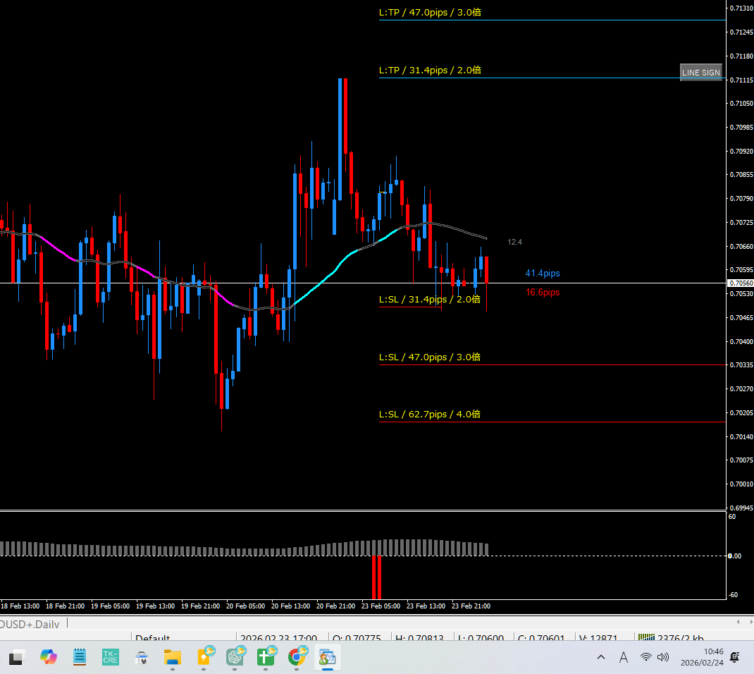Open the blue notepad app in taskbar
Image resolution: width=754 pixels, height=674 pixels.
[79, 657]
